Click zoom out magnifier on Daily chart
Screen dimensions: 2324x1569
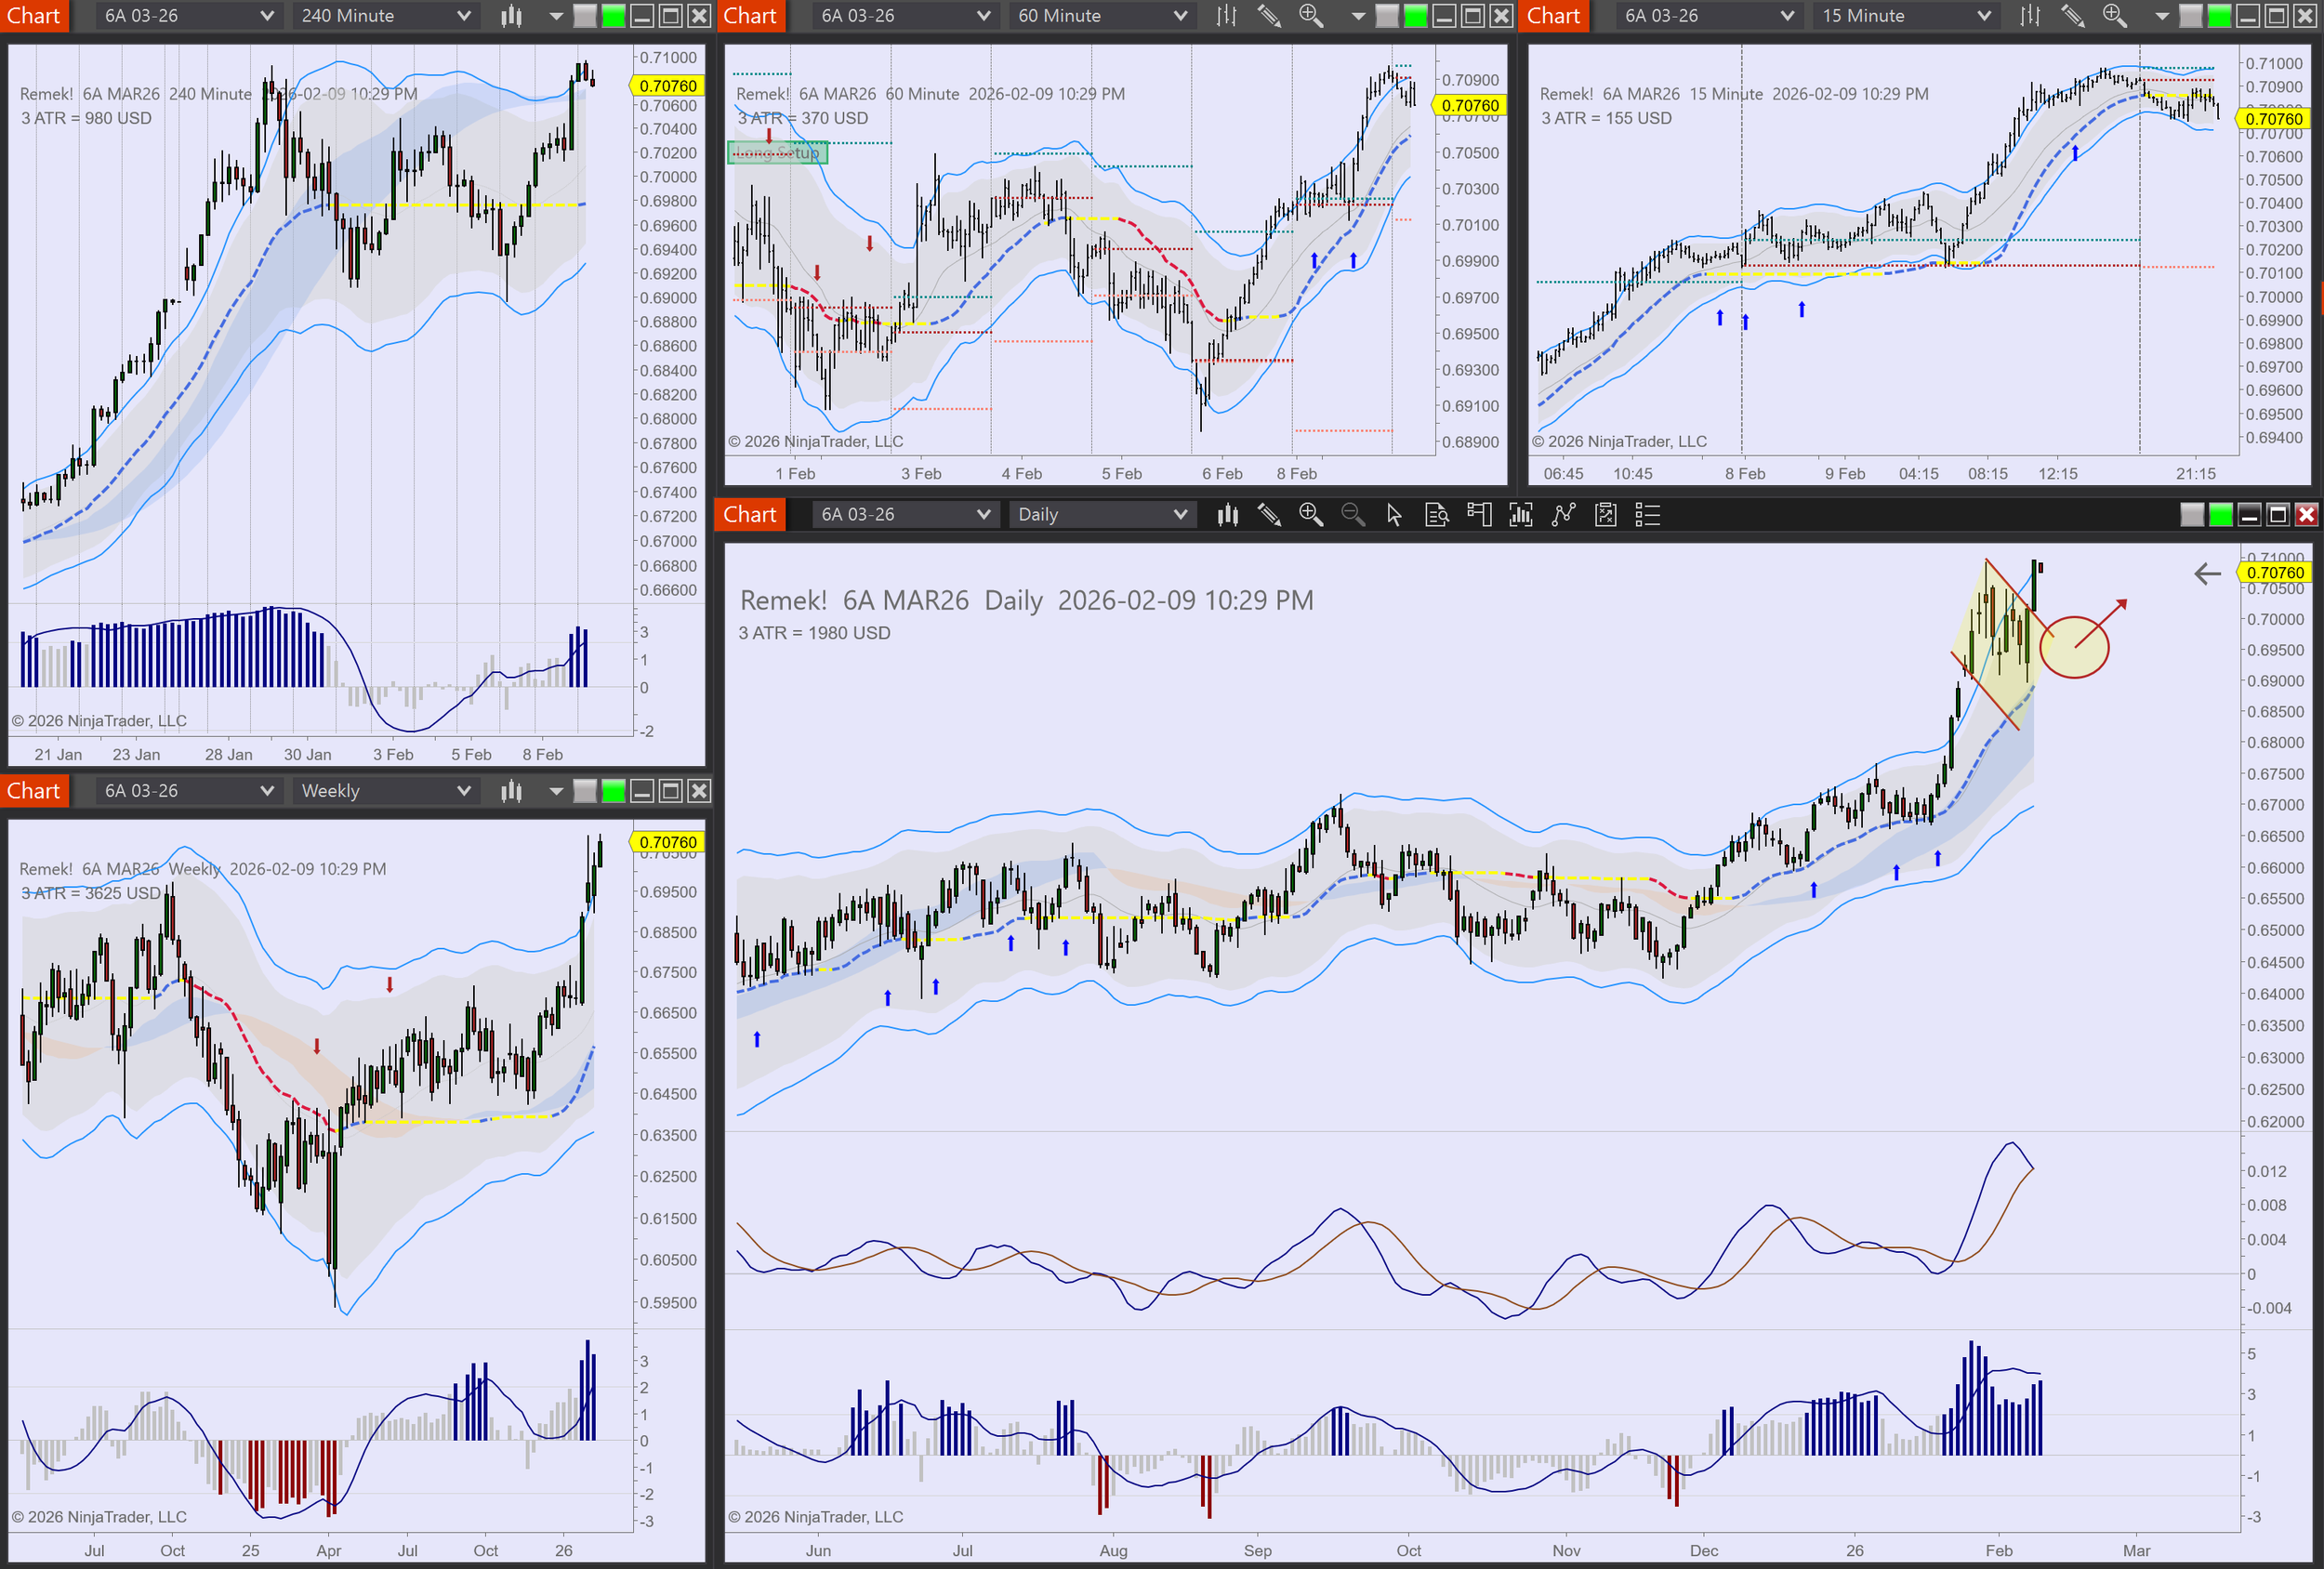click(1352, 515)
